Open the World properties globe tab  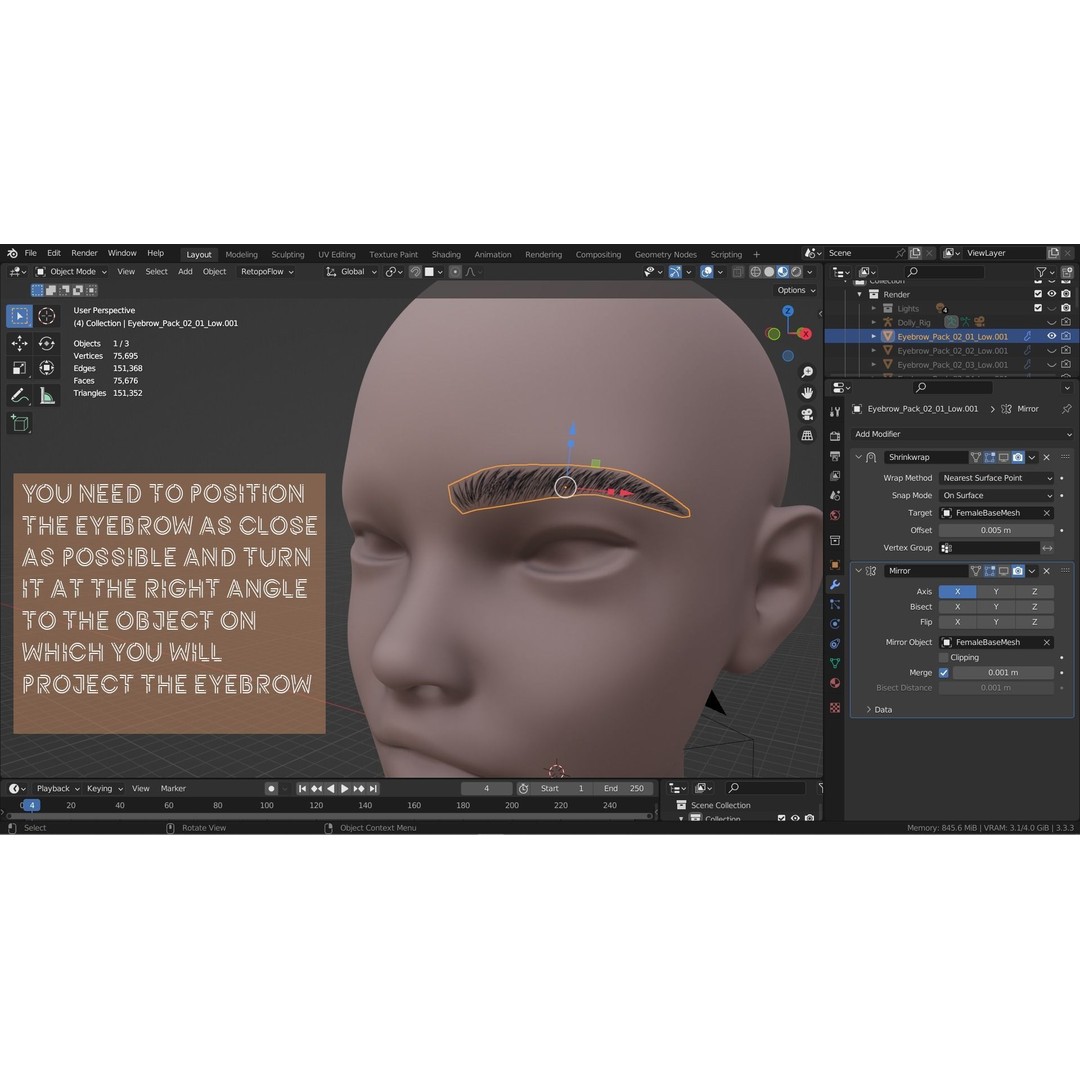tap(835, 515)
